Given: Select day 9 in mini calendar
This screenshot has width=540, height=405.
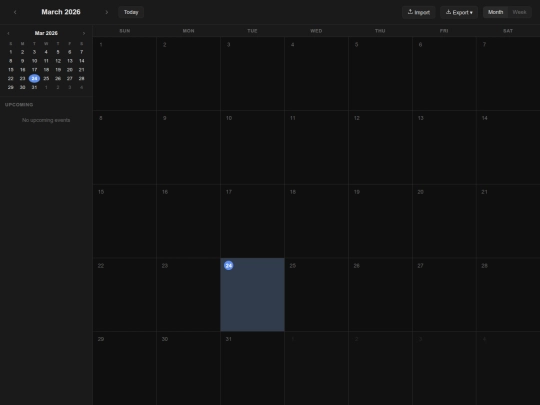Looking at the screenshot, I should pos(22,61).
